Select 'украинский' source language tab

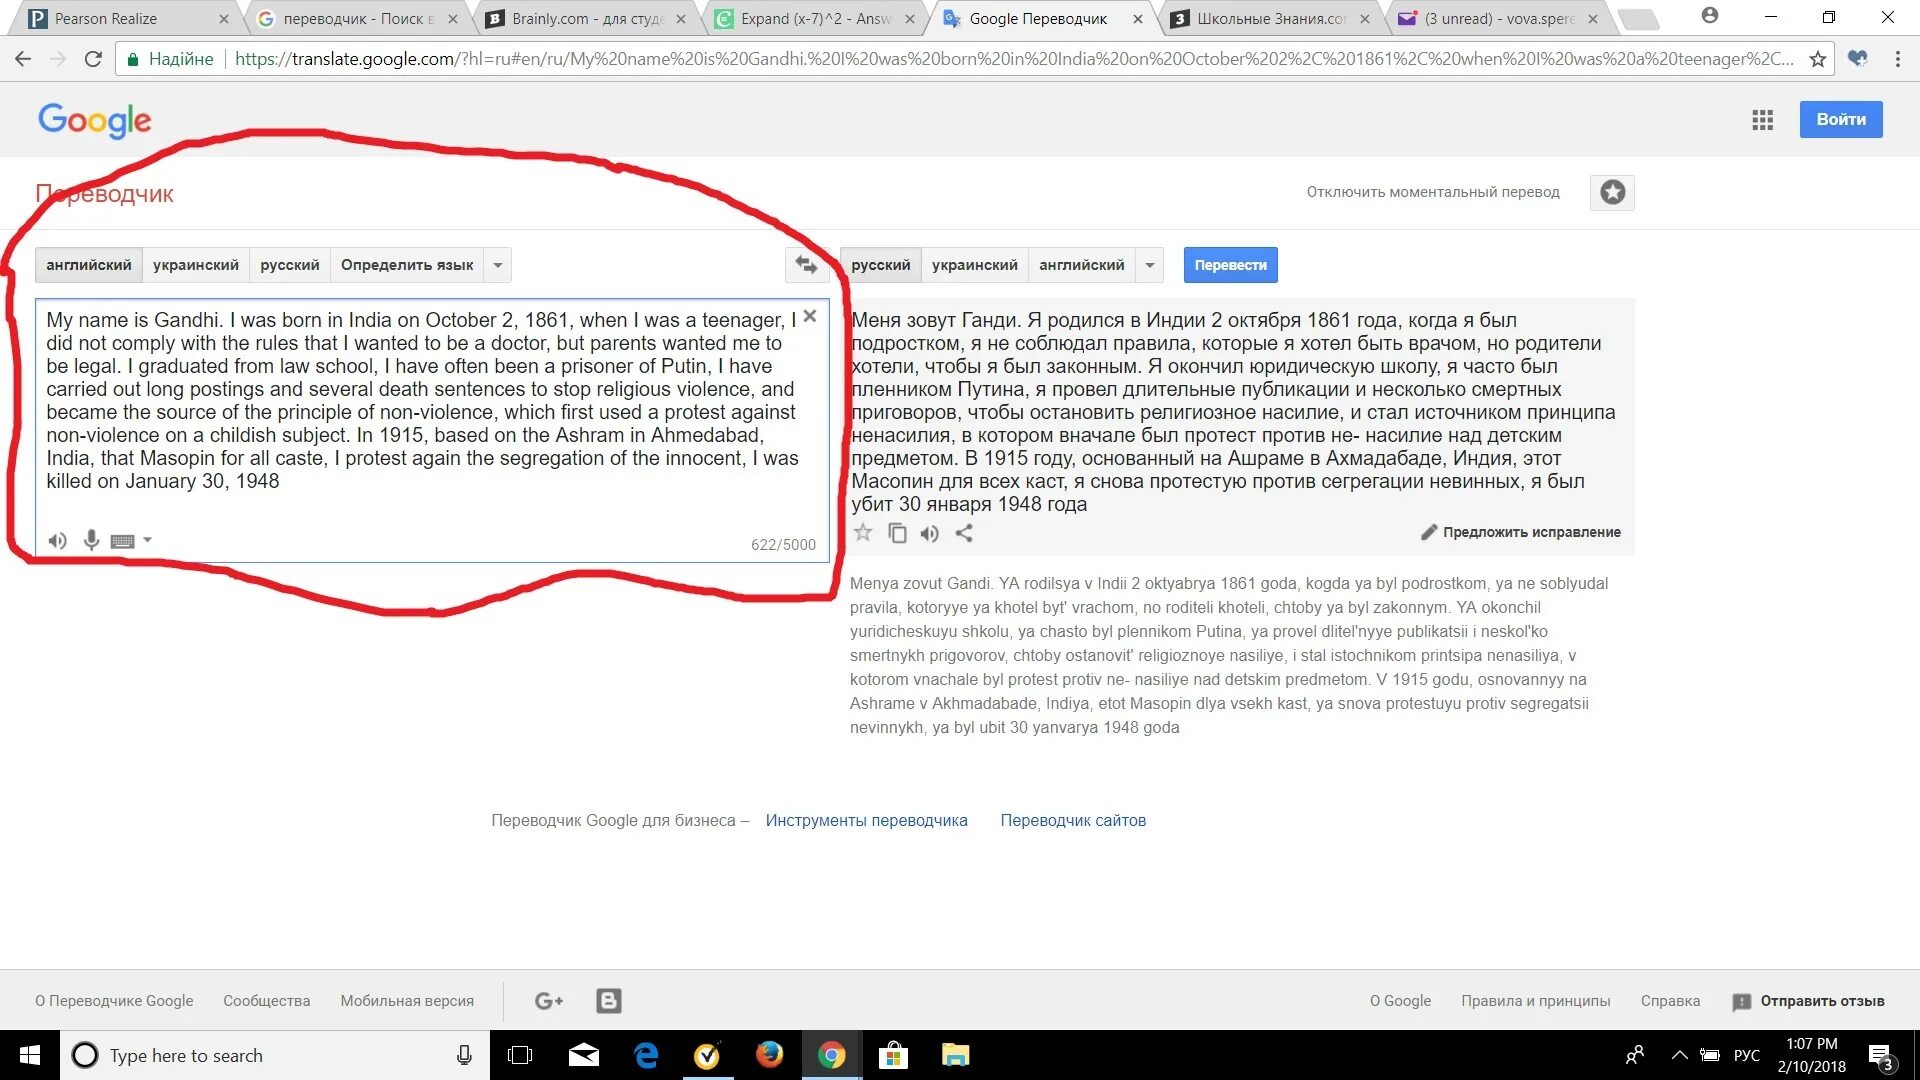(x=194, y=265)
